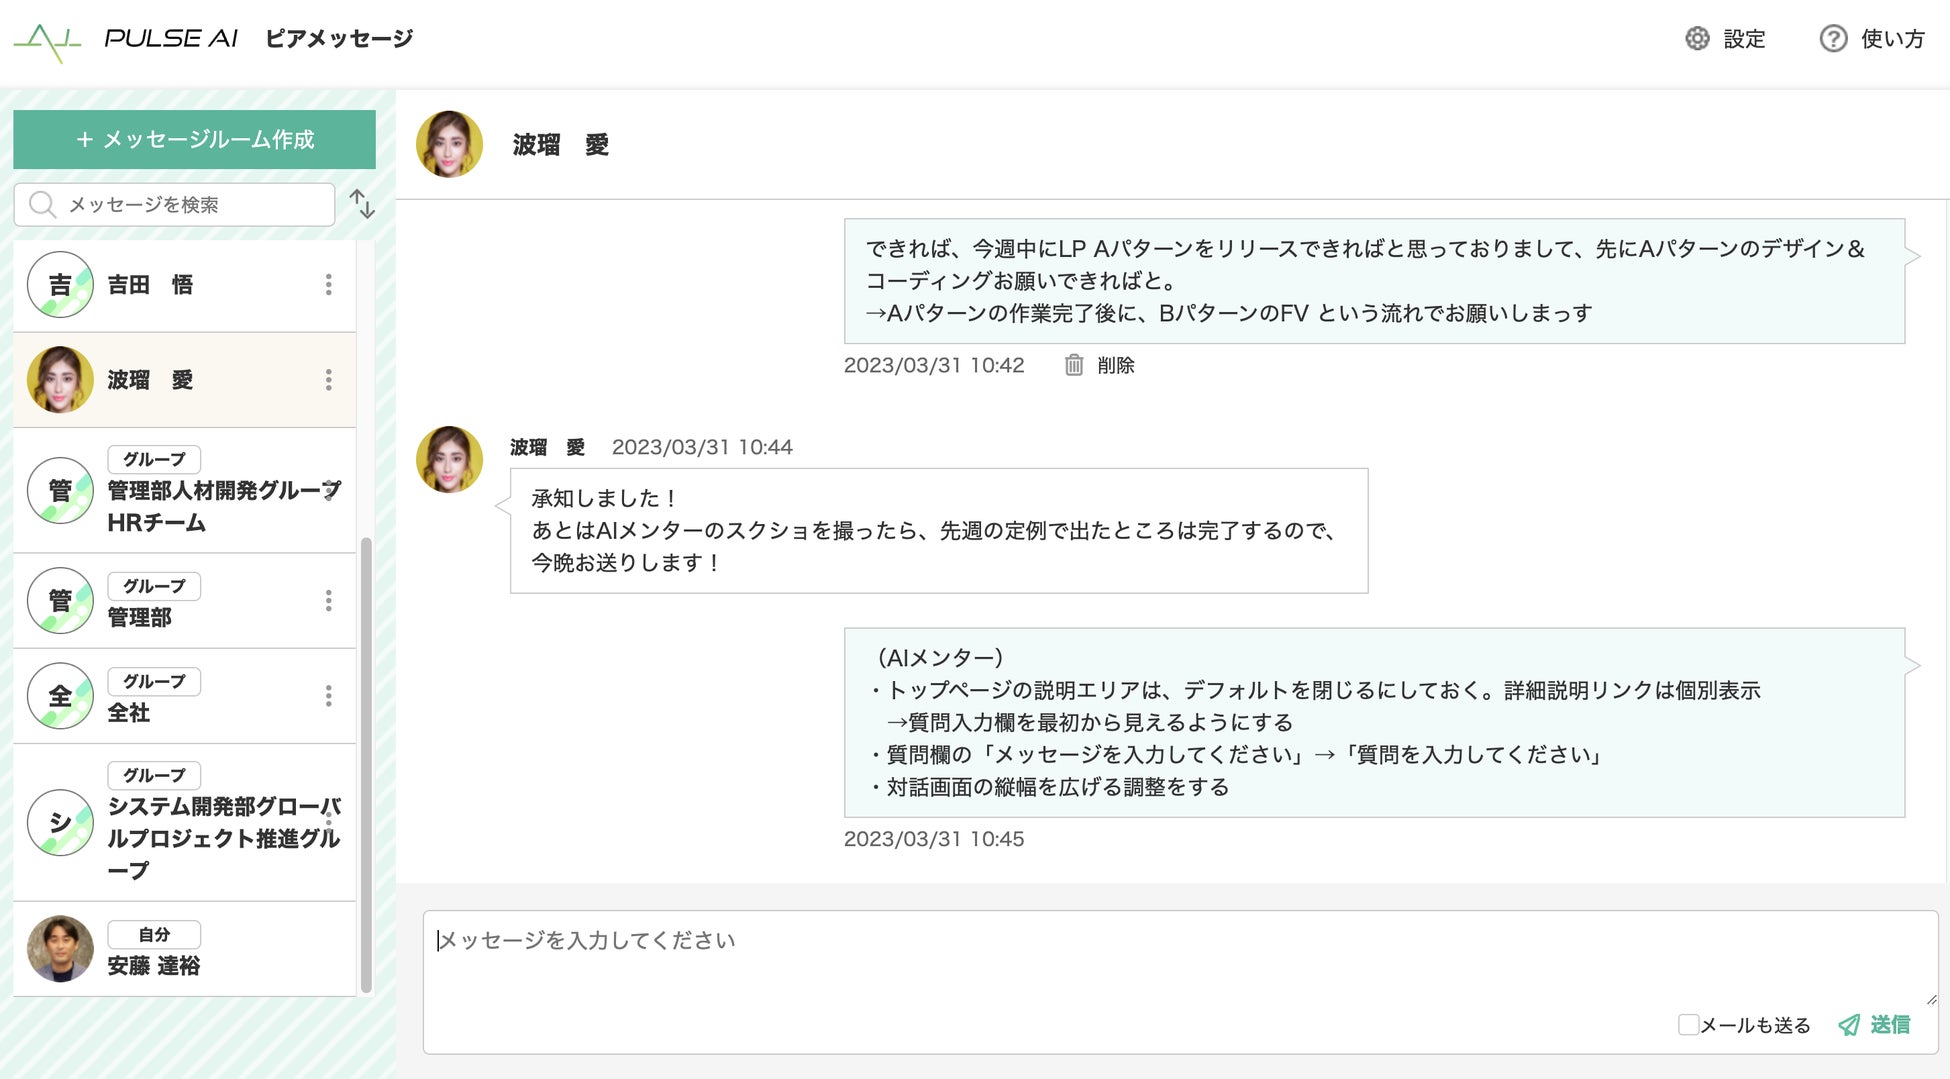
Task: Click the message input text area
Action: [1100, 960]
